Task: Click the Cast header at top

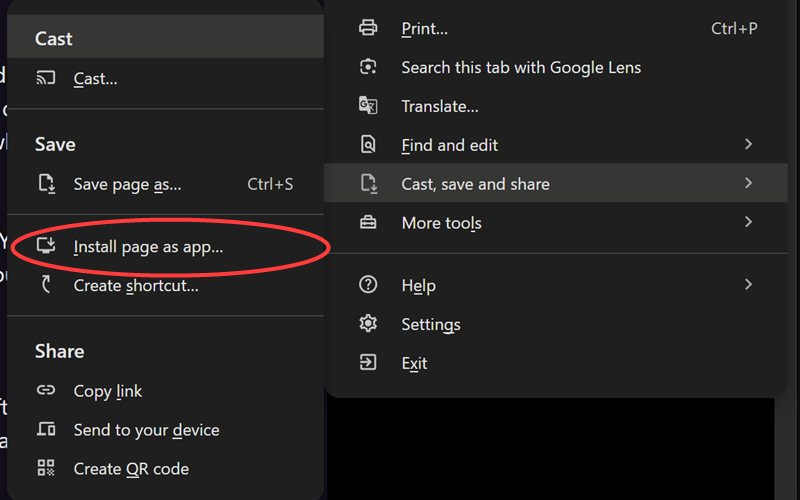Action: pos(54,39)
